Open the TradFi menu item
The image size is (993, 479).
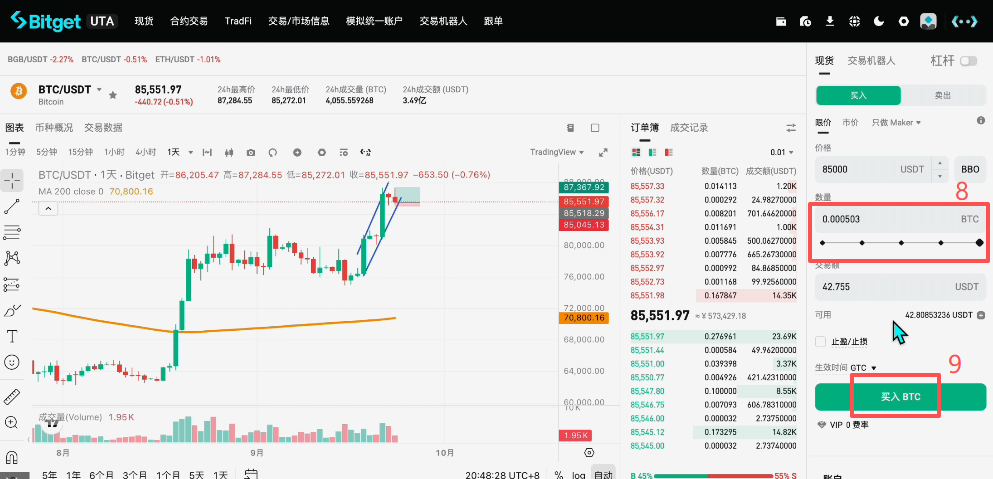point(238,21)
